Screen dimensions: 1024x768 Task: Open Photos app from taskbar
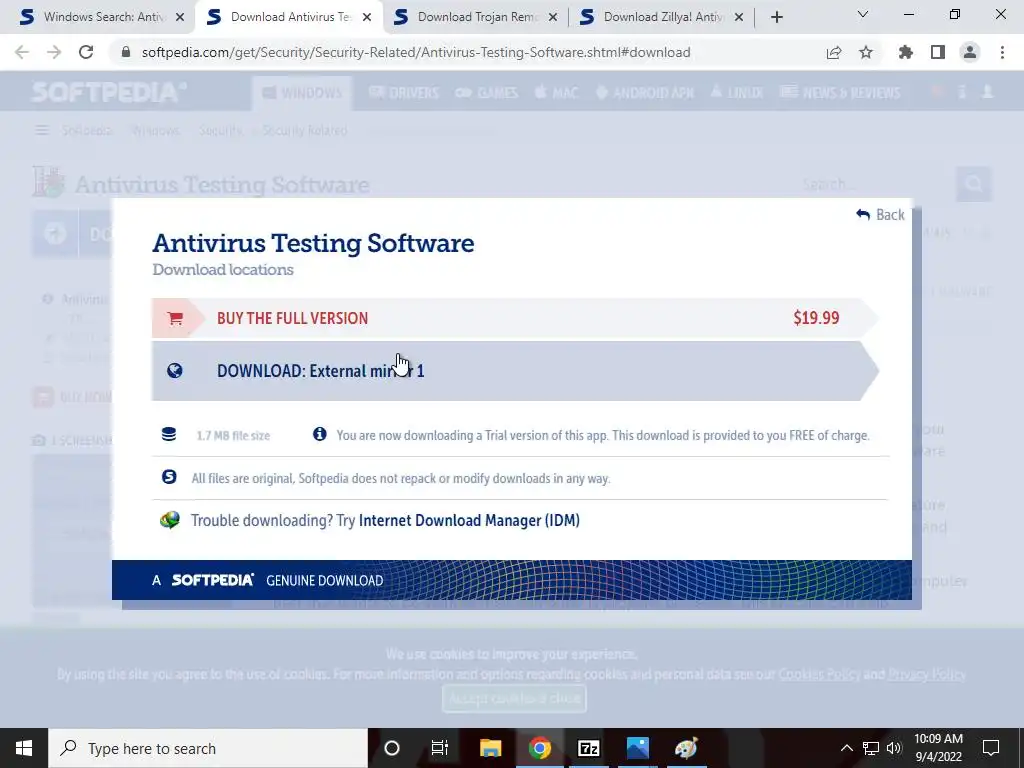point(637,748)
